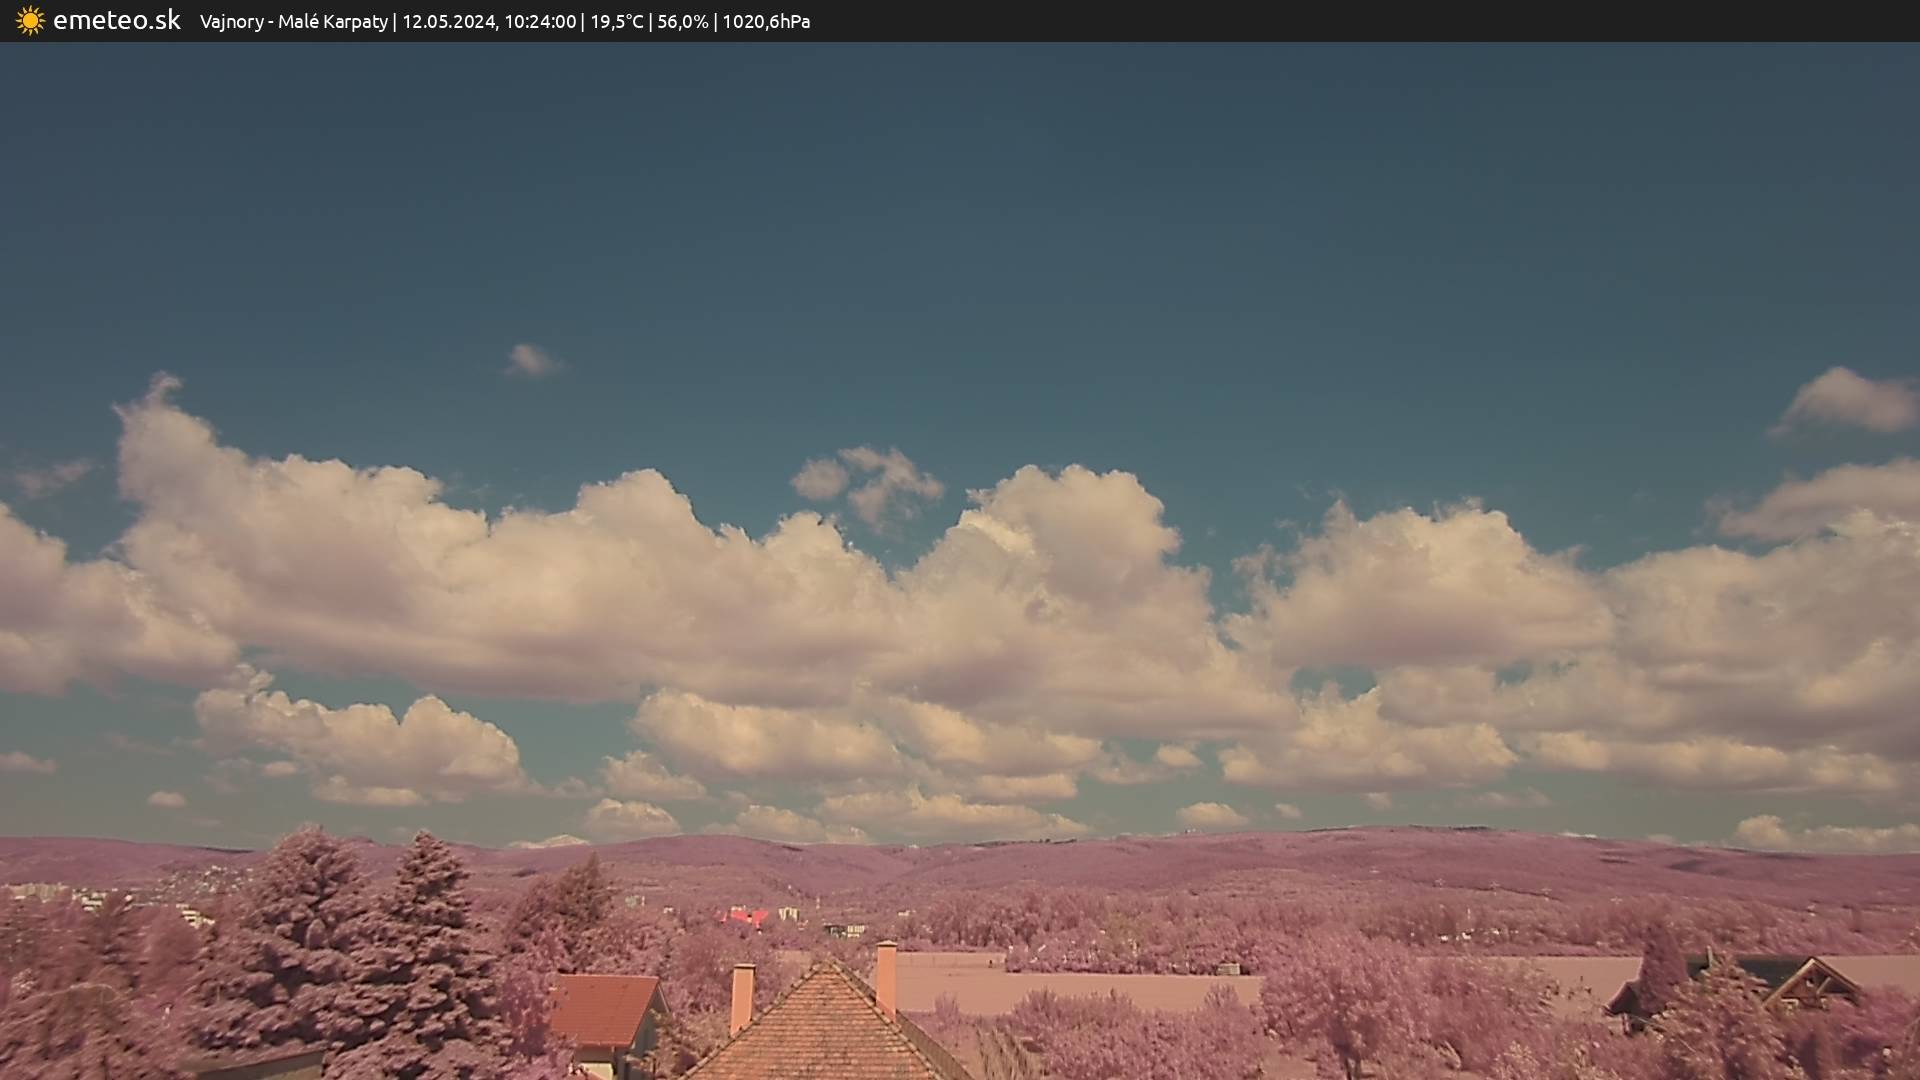Click the 1020,6hPa pressure reading
Viewport: 1920px width, 1080px height.
click(x=765, y=22)
